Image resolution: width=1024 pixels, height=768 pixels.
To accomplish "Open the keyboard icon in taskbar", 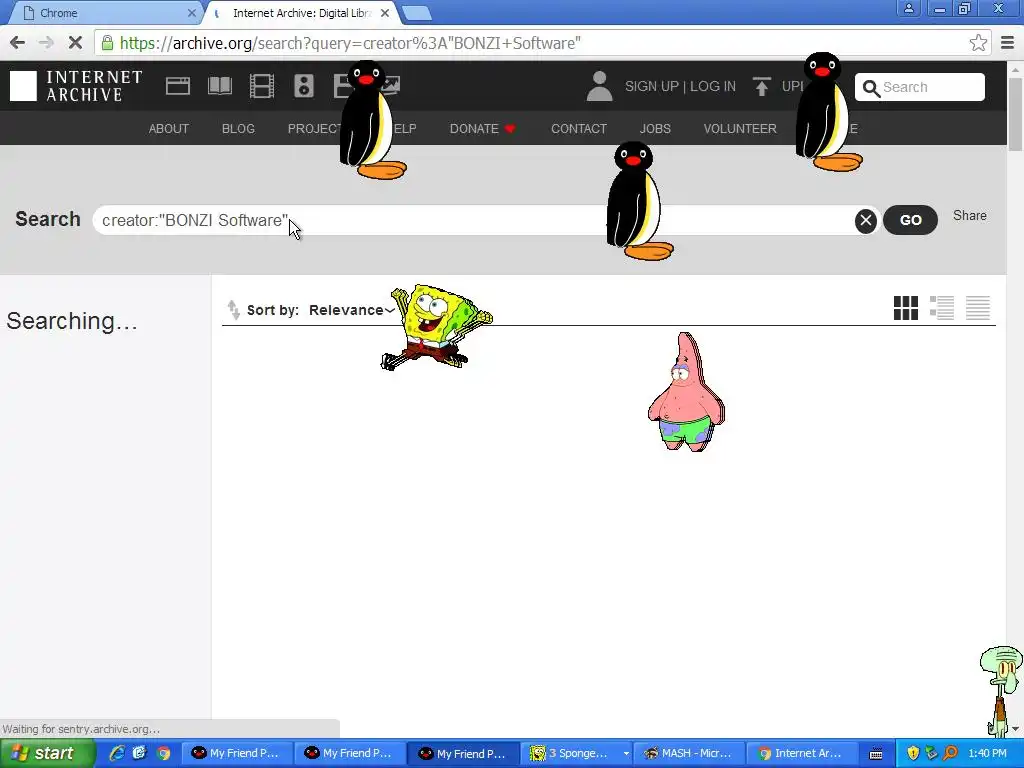I will (876, 754).
